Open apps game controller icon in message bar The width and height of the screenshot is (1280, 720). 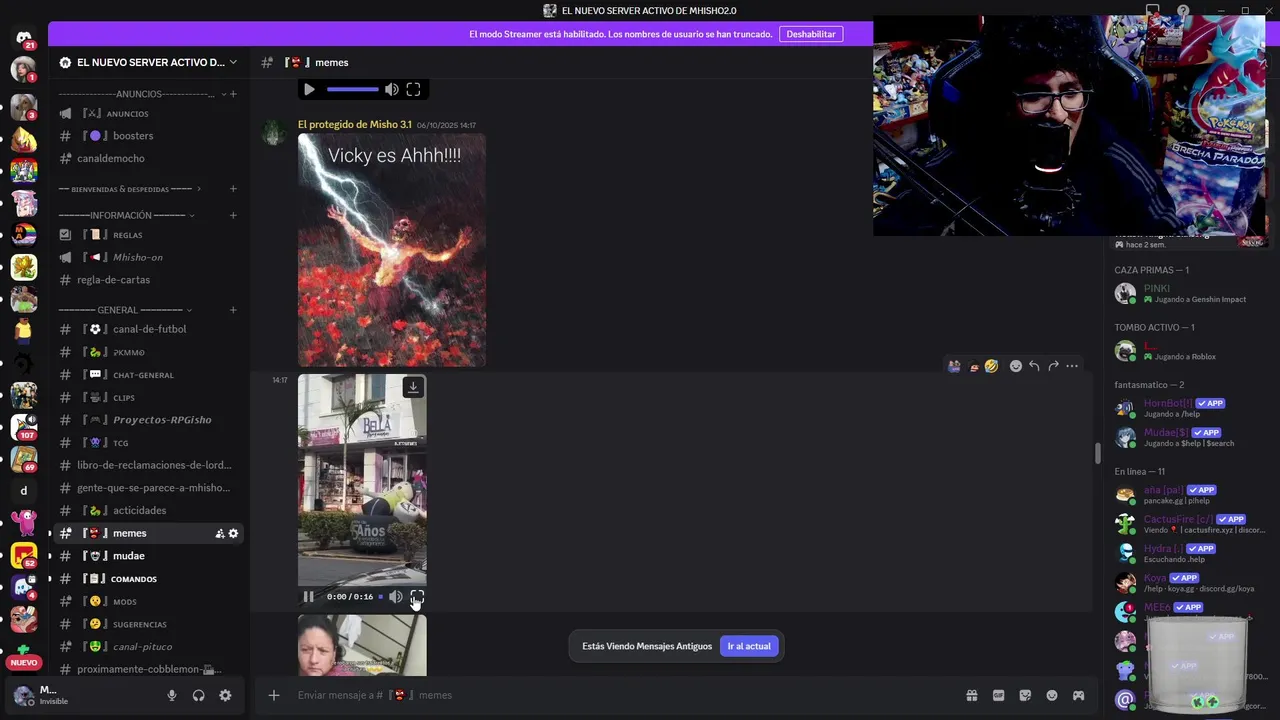pyautogui.click(x=1079, y=696)
